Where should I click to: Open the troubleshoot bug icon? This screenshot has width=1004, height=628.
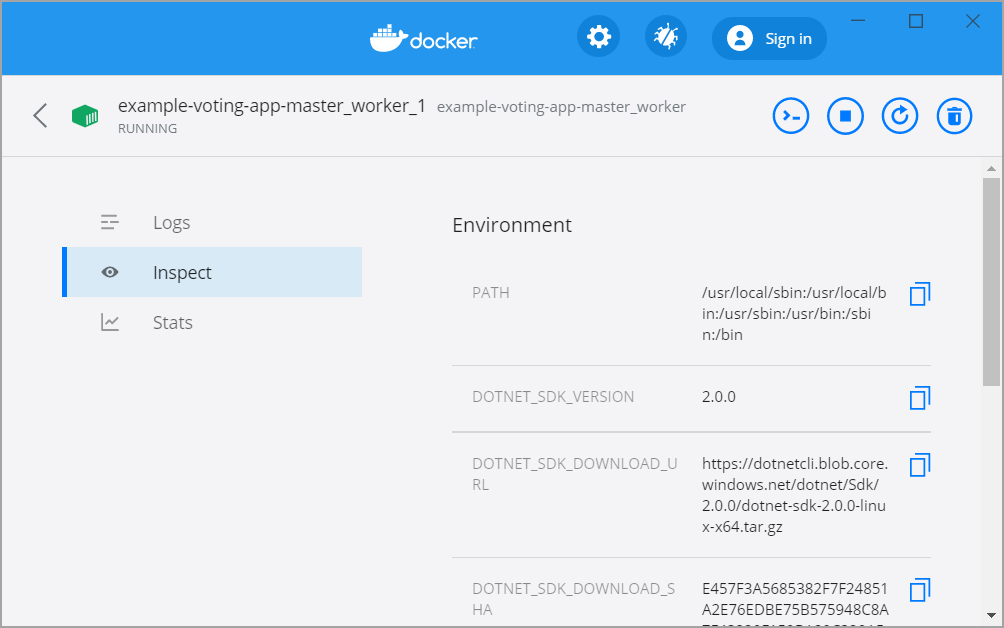[665, 38]
